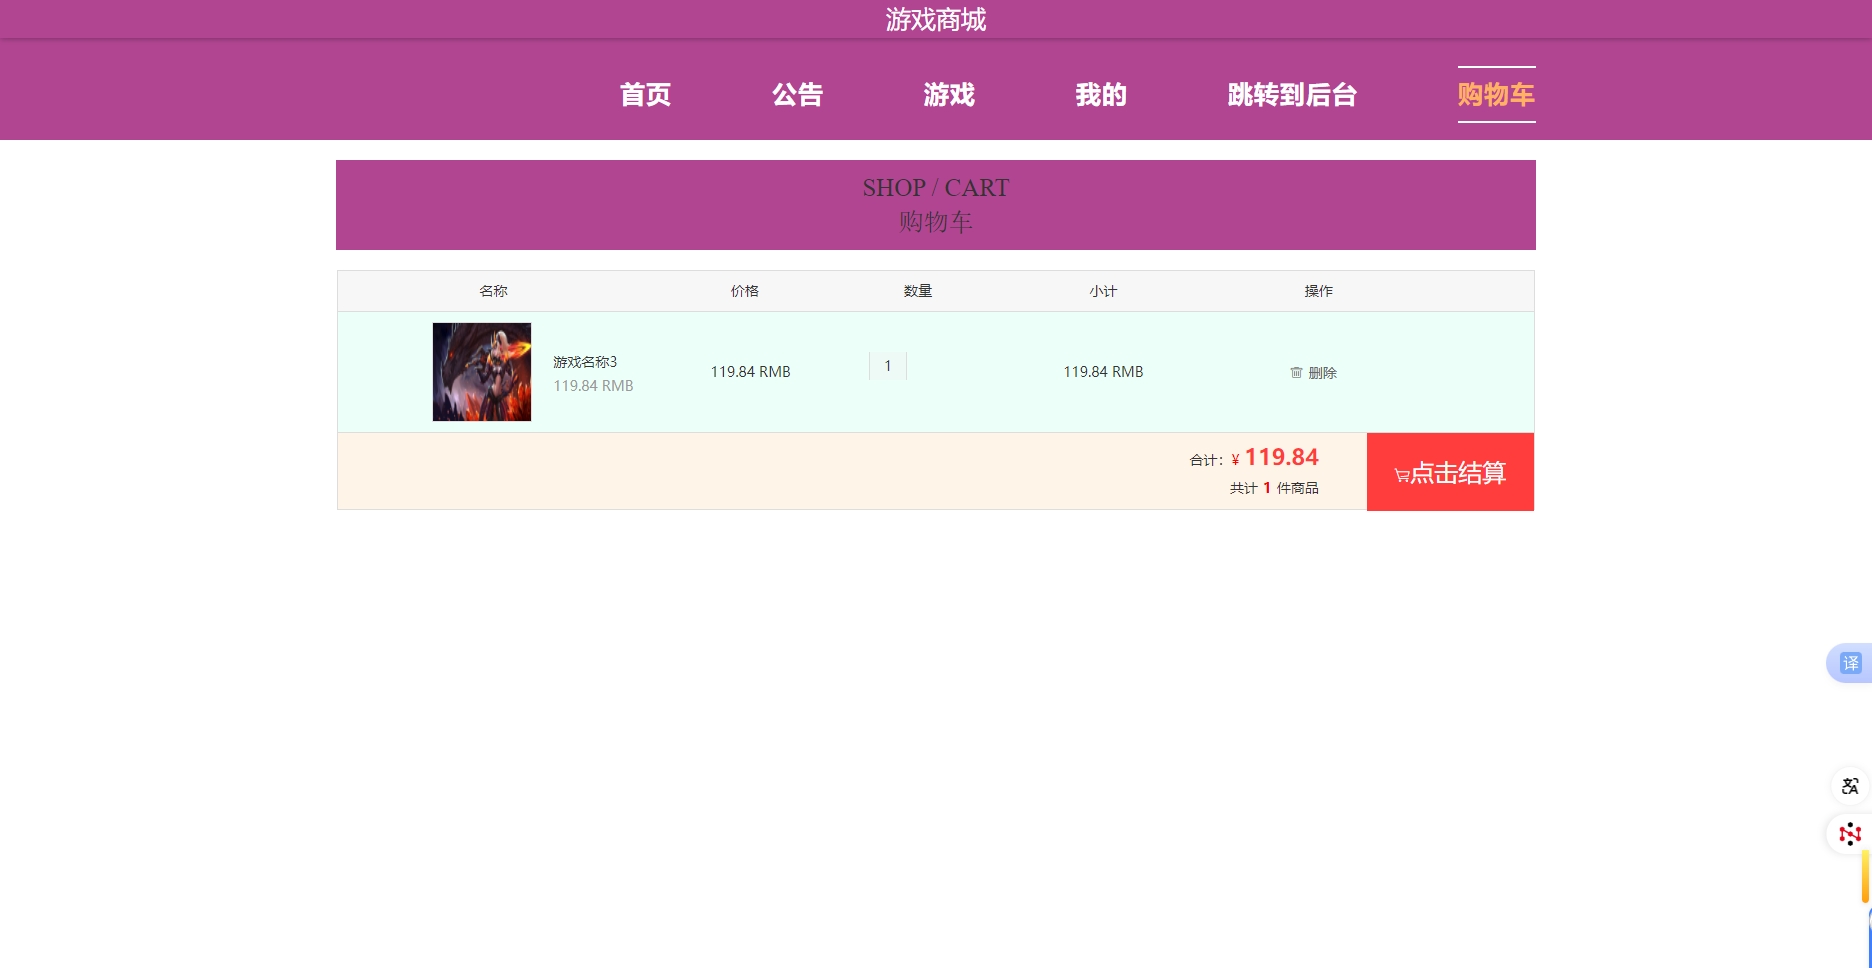Click the shopping cart icon on checkout button
Viewport: 1872px width, 968px height.
click(1402, 475)
